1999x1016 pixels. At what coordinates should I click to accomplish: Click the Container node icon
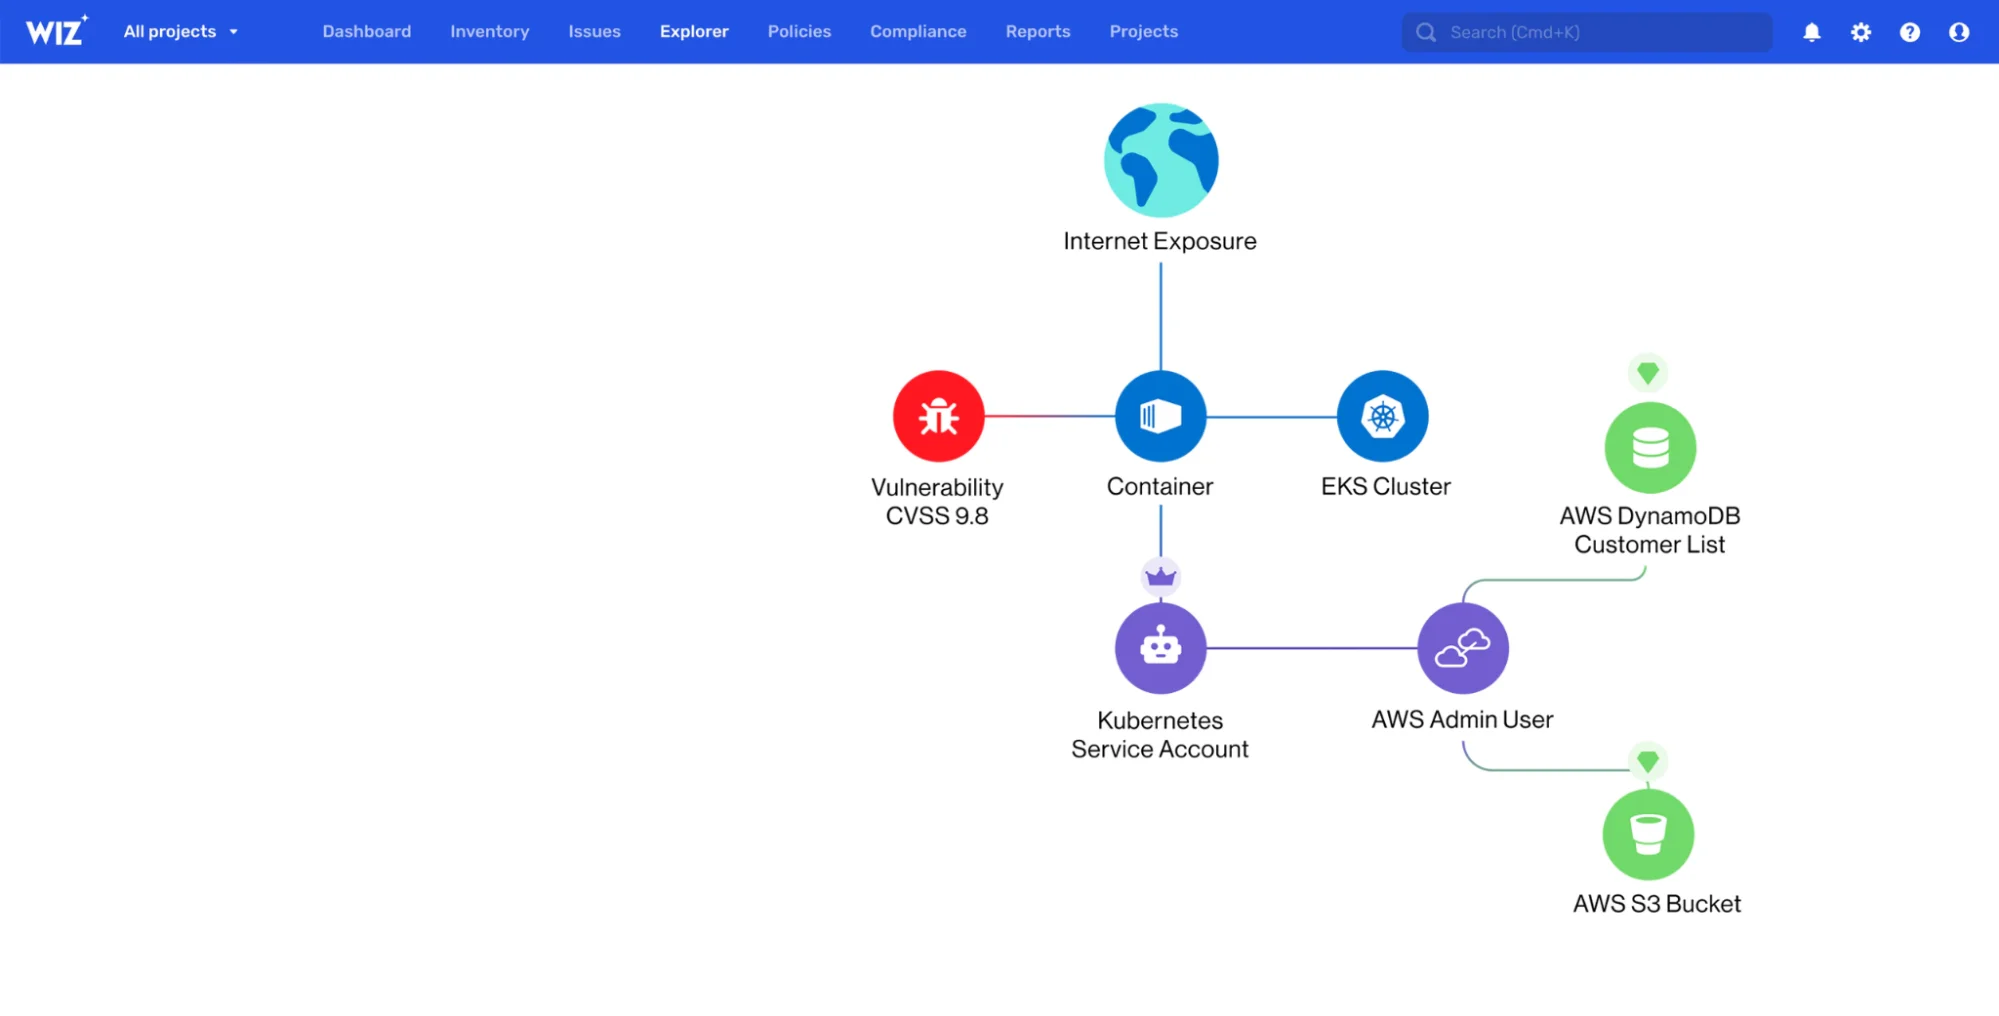coord(1160,416)
